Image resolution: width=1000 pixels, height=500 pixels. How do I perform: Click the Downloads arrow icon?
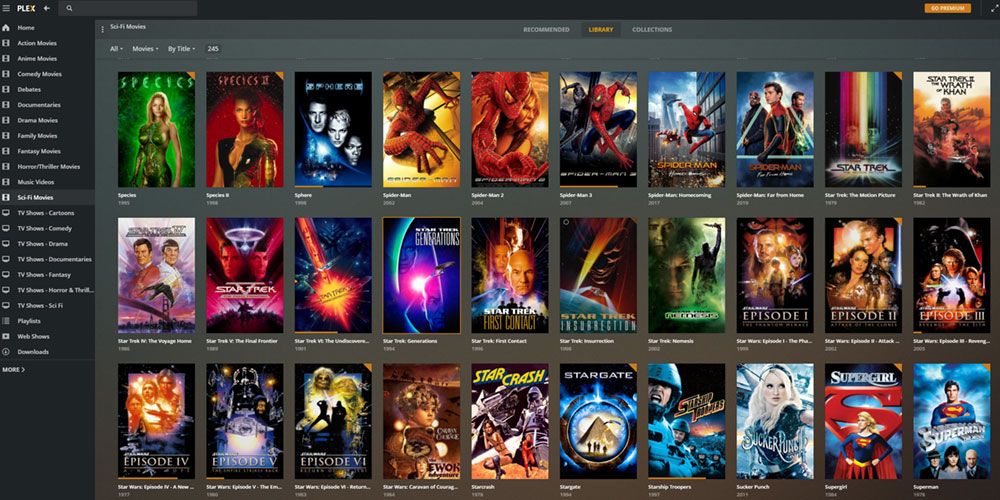[6, 352]
